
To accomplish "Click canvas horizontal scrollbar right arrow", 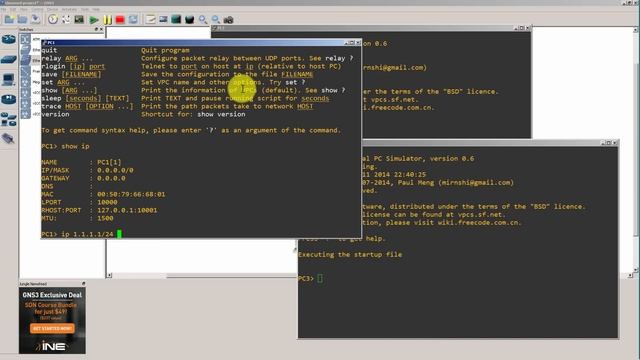I will click(630, 276).
